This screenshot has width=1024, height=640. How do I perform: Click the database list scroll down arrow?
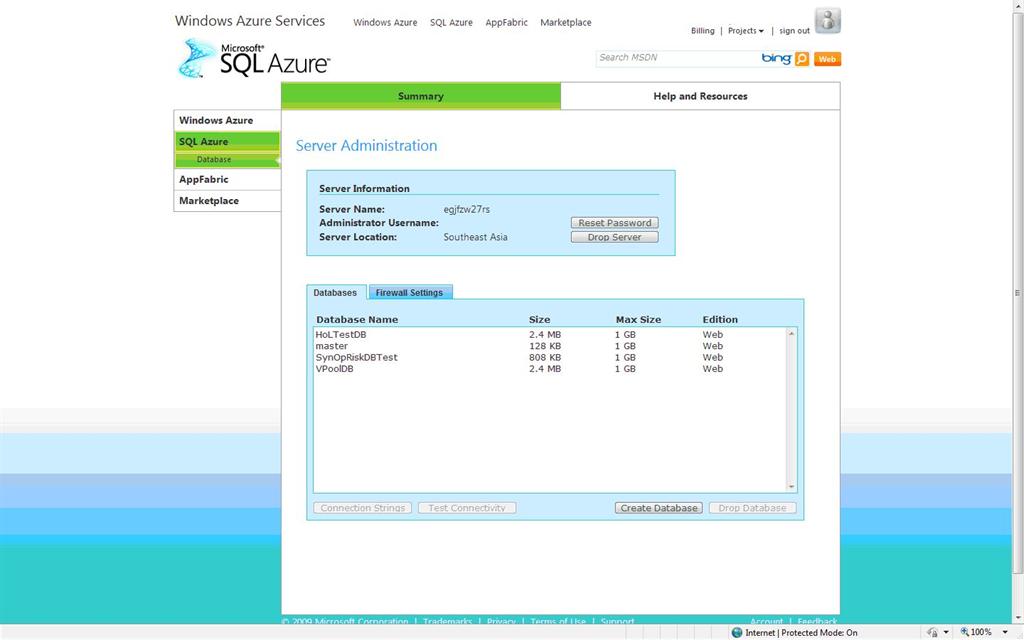click(x=792, y=487)
